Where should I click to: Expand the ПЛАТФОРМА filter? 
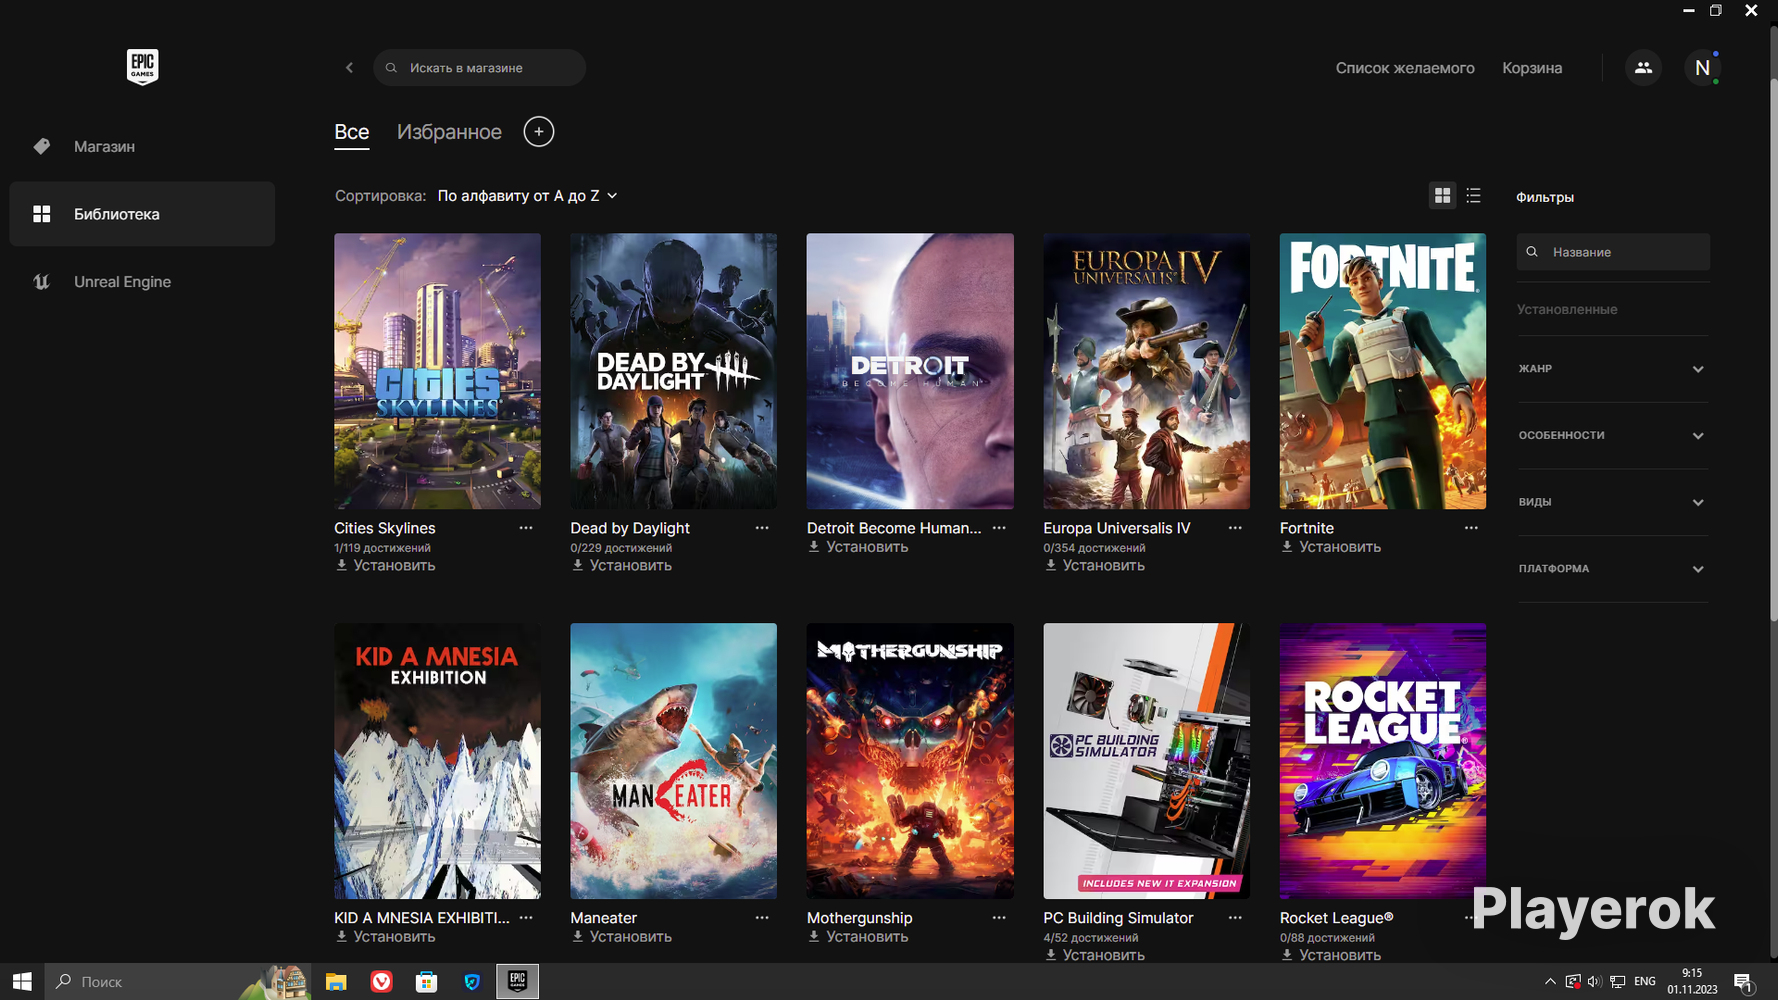[1612, 569]
